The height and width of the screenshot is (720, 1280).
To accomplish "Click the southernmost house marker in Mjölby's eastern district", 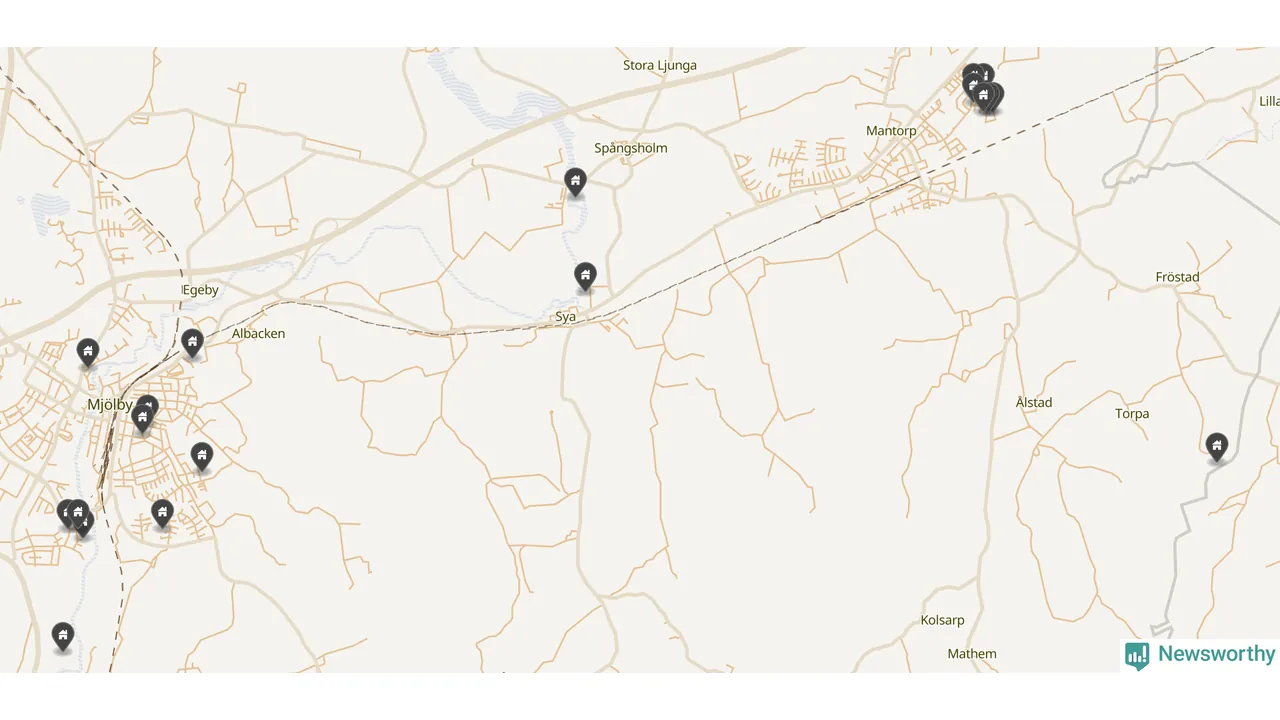I will [x=162, y=515].
